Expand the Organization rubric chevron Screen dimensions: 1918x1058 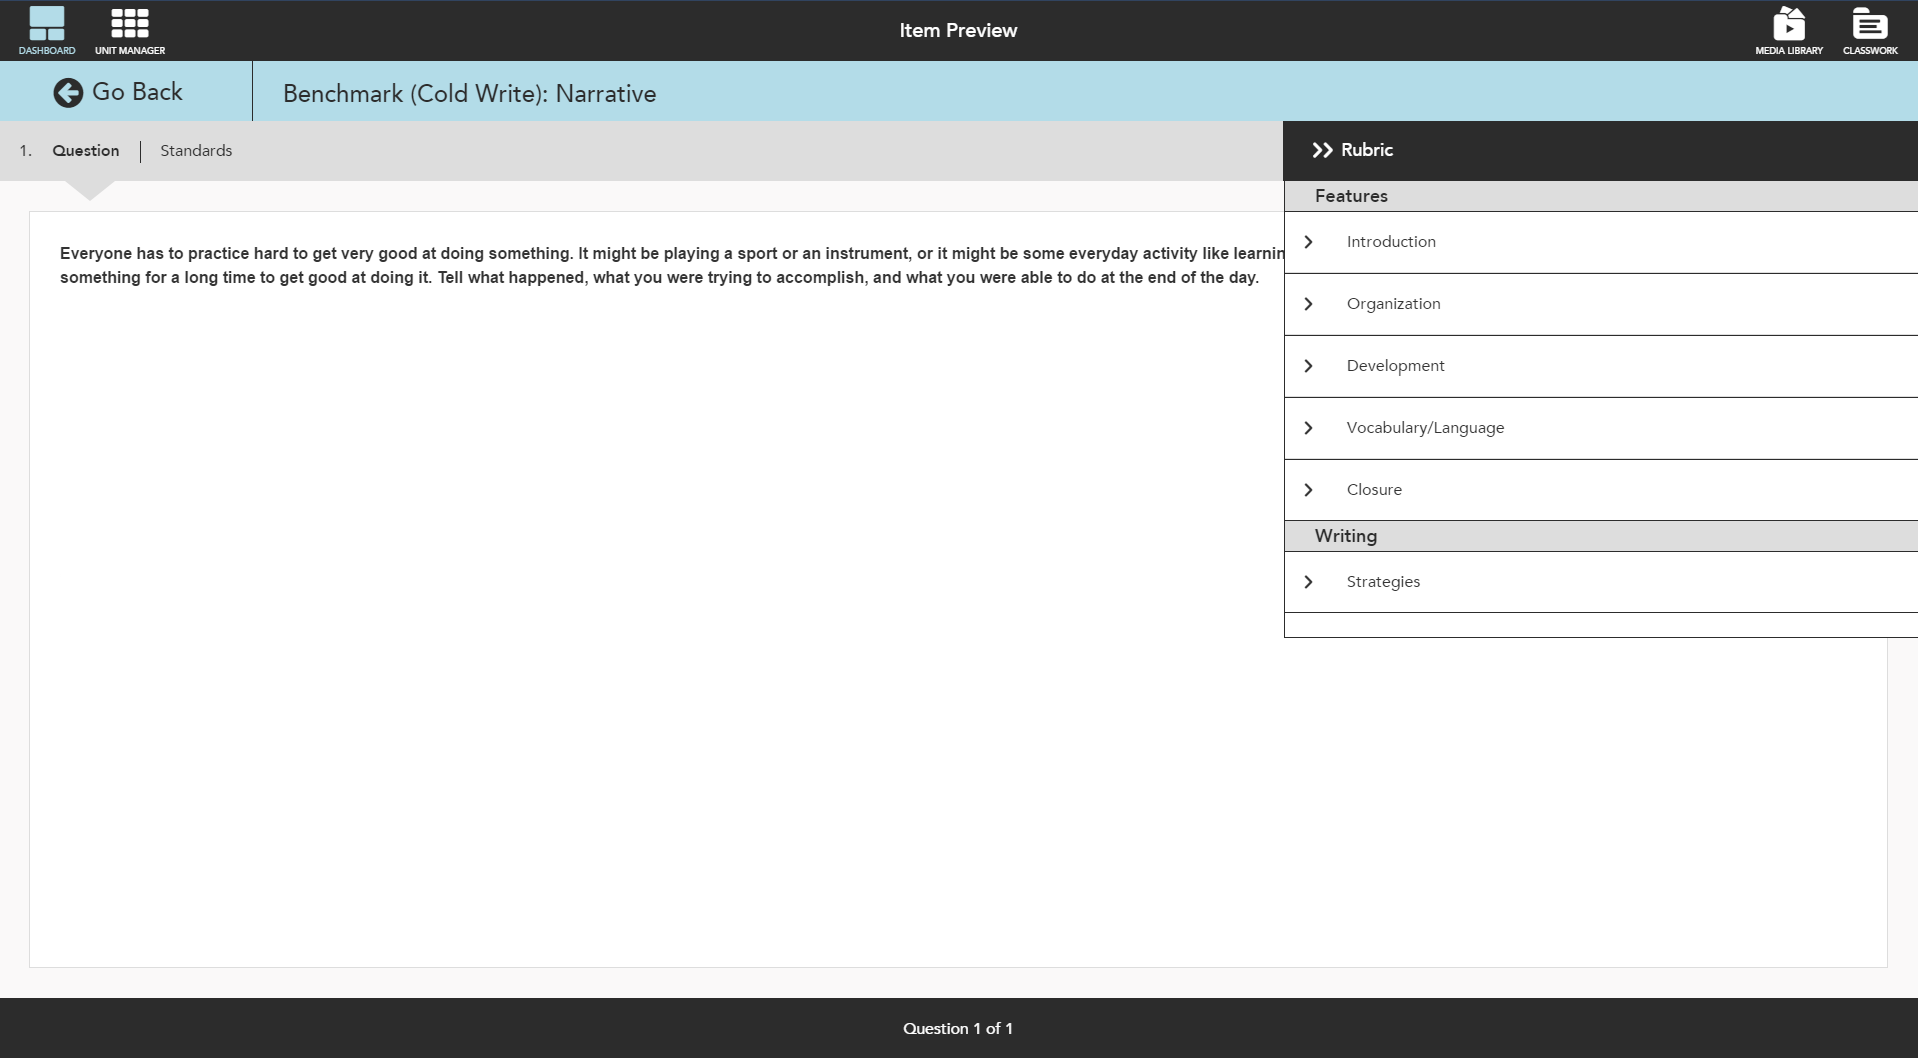pos(1308,304)
